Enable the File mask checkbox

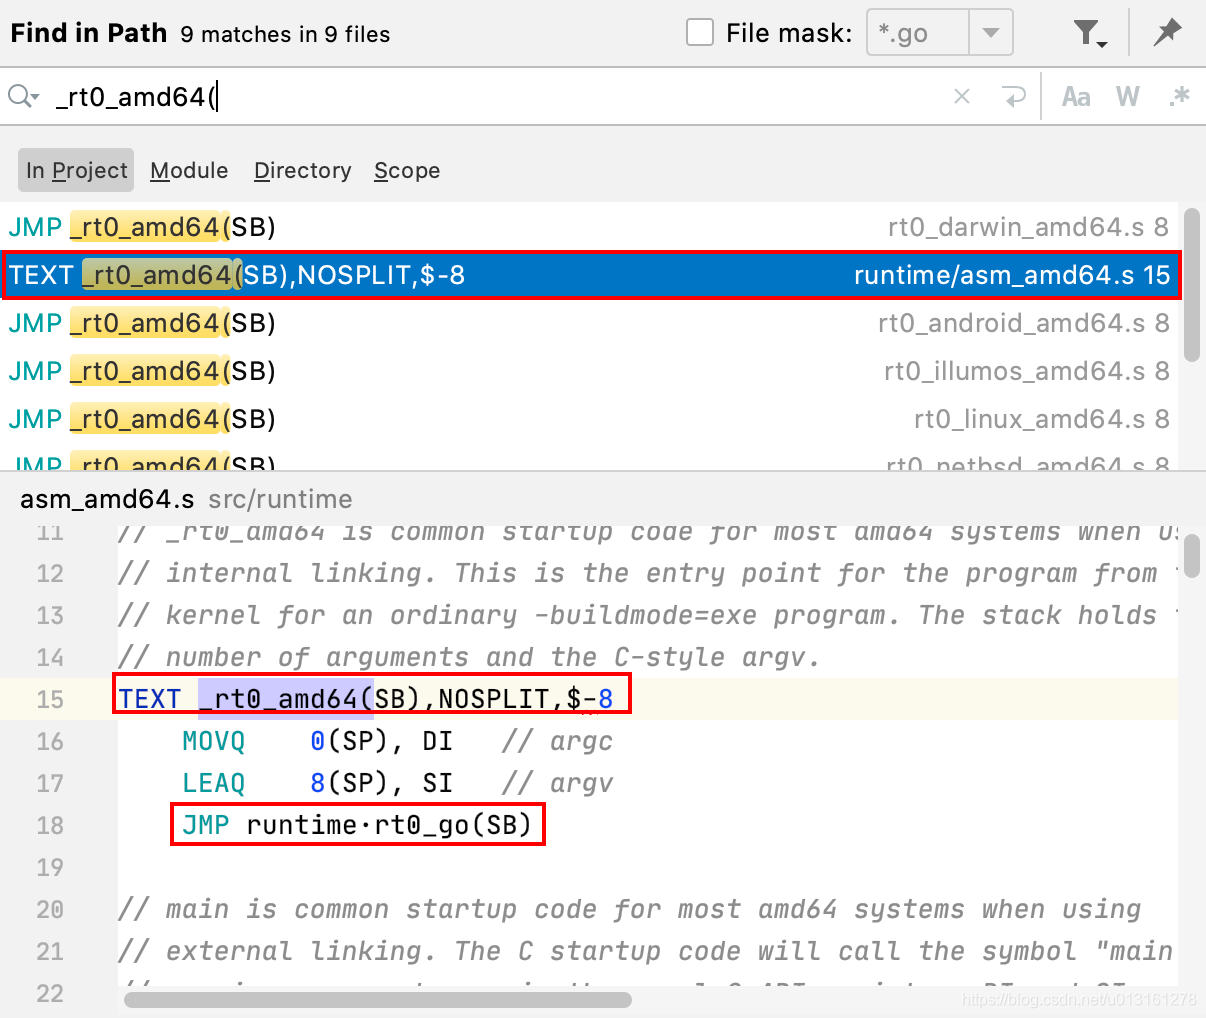tap(700, 33)
